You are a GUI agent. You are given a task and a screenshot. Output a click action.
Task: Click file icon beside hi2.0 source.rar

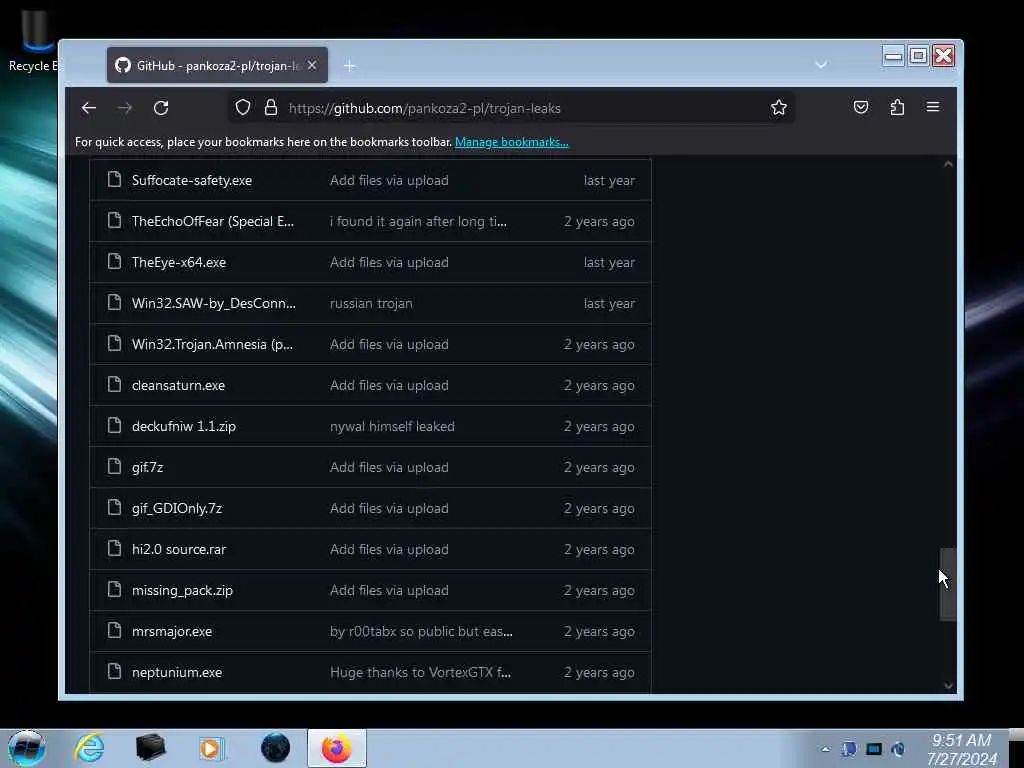tap(114, 549)
